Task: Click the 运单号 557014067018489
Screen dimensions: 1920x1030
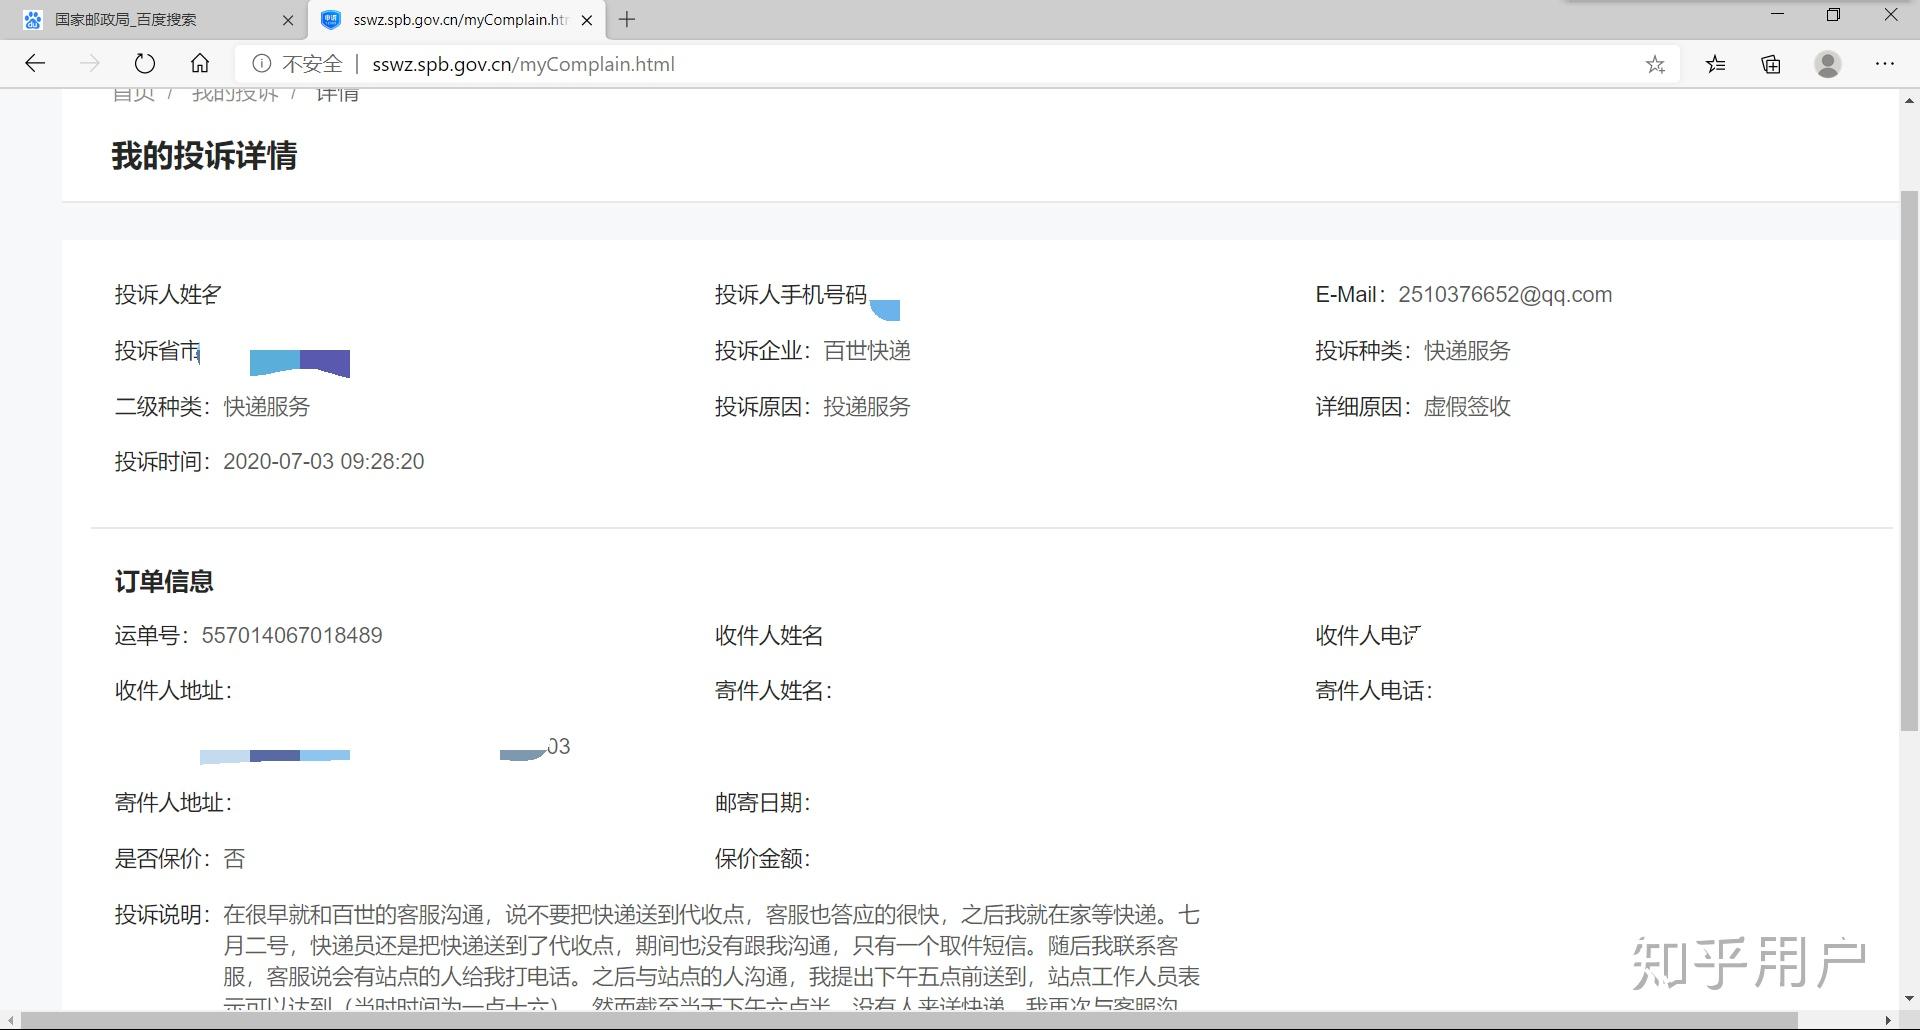Action: tap(292, 636)
